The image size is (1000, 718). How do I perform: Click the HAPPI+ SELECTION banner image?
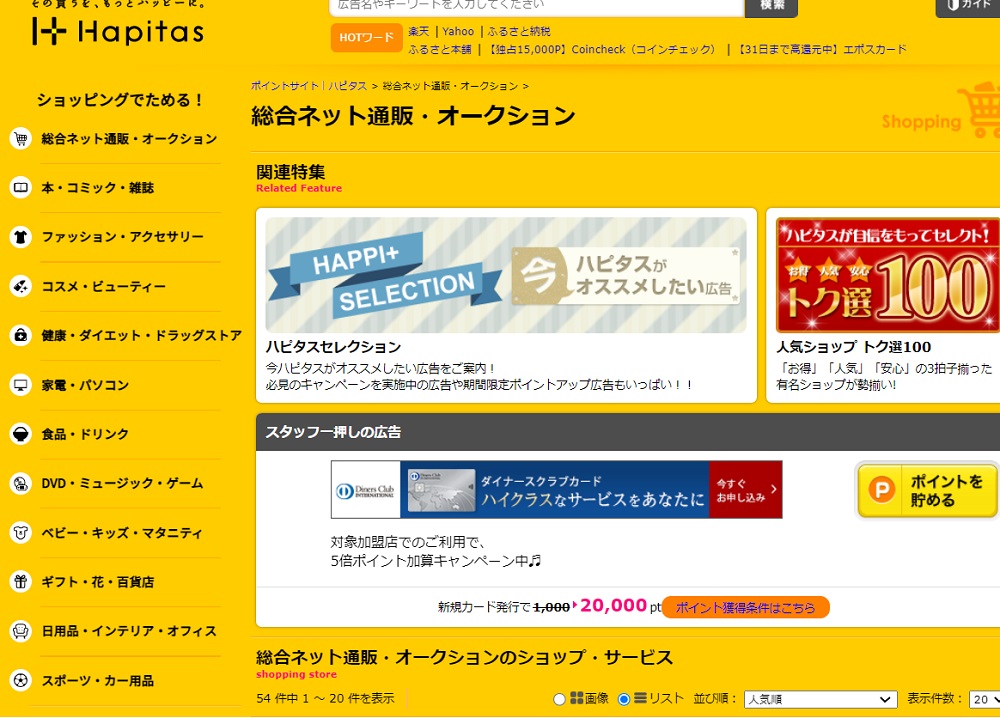[x=505, y=275]
